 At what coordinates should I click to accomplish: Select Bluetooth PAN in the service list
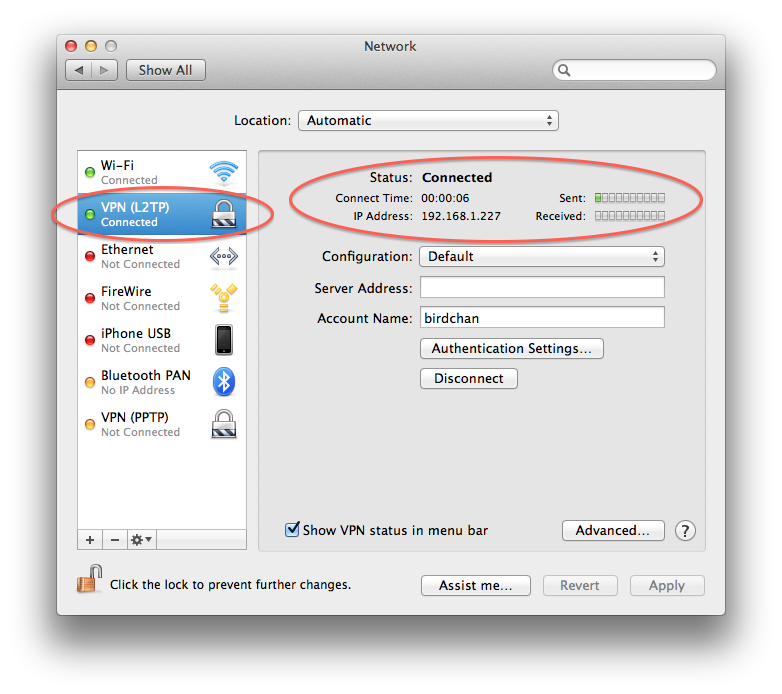(x=162, y=382)
